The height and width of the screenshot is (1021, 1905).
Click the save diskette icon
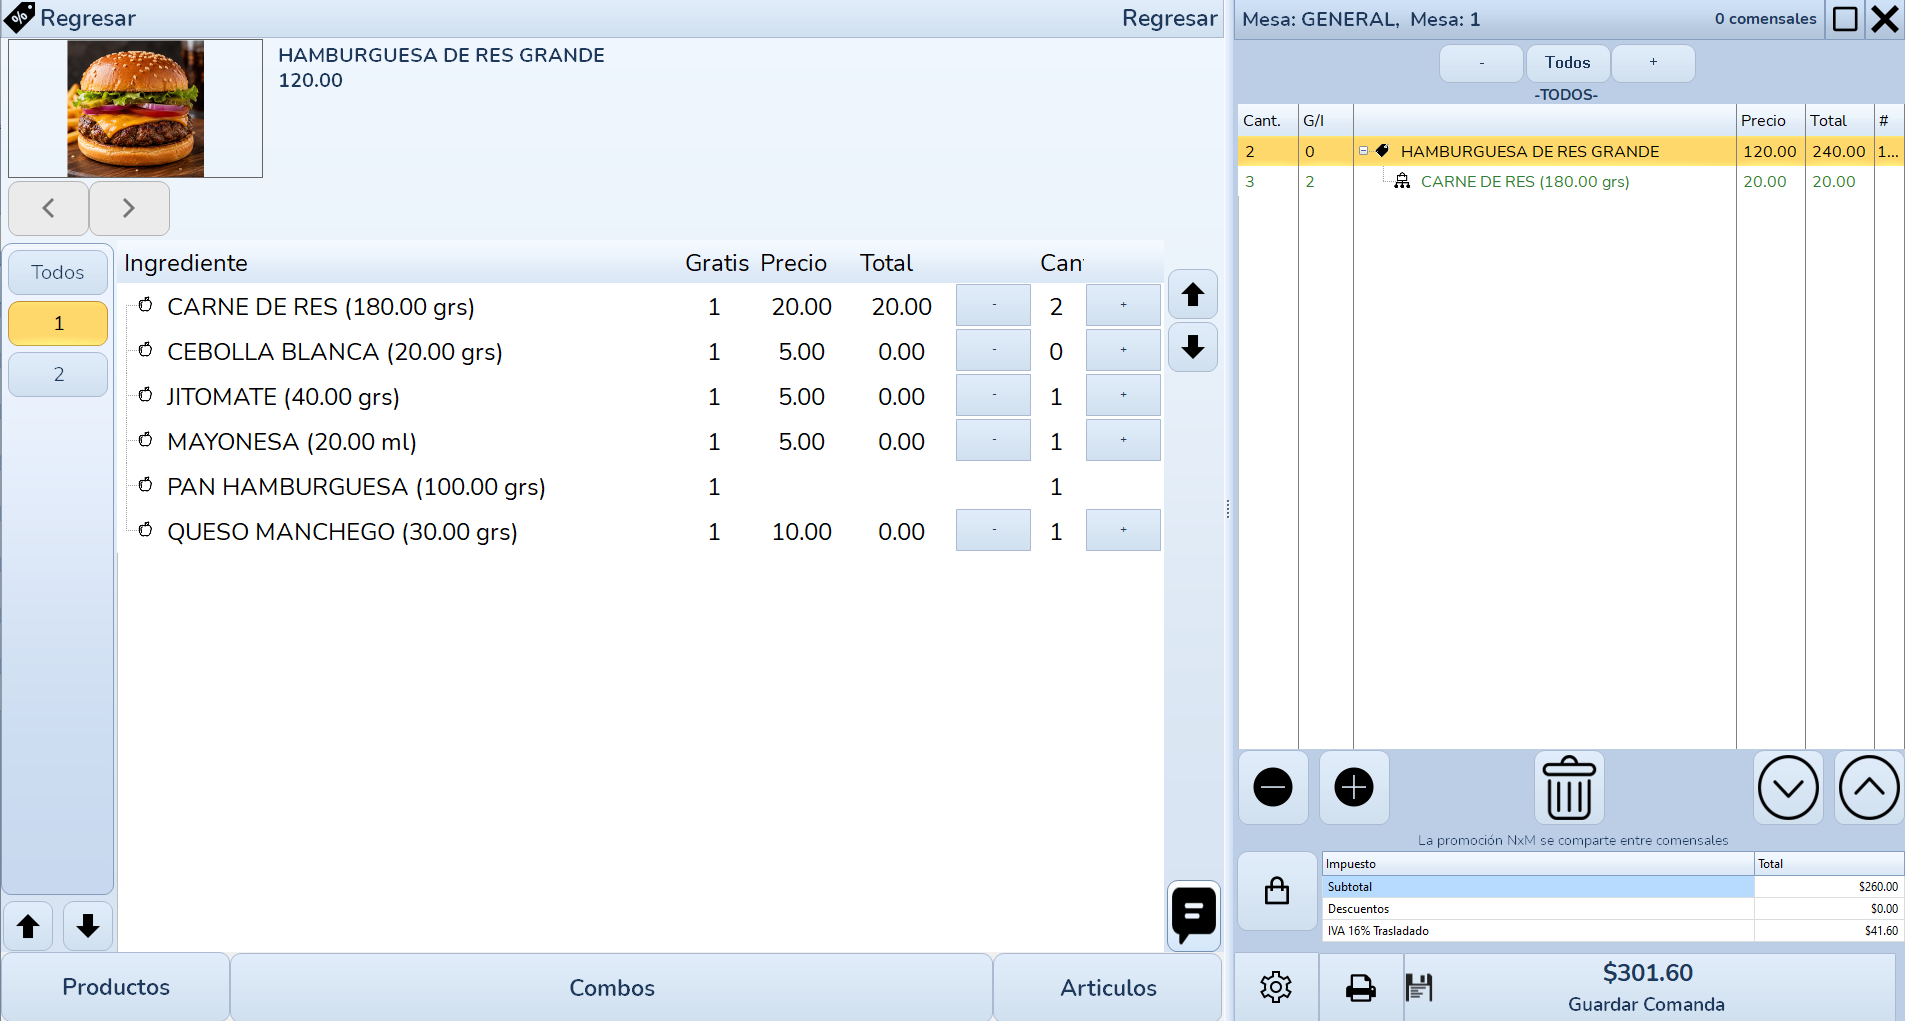pos(1419,987)
